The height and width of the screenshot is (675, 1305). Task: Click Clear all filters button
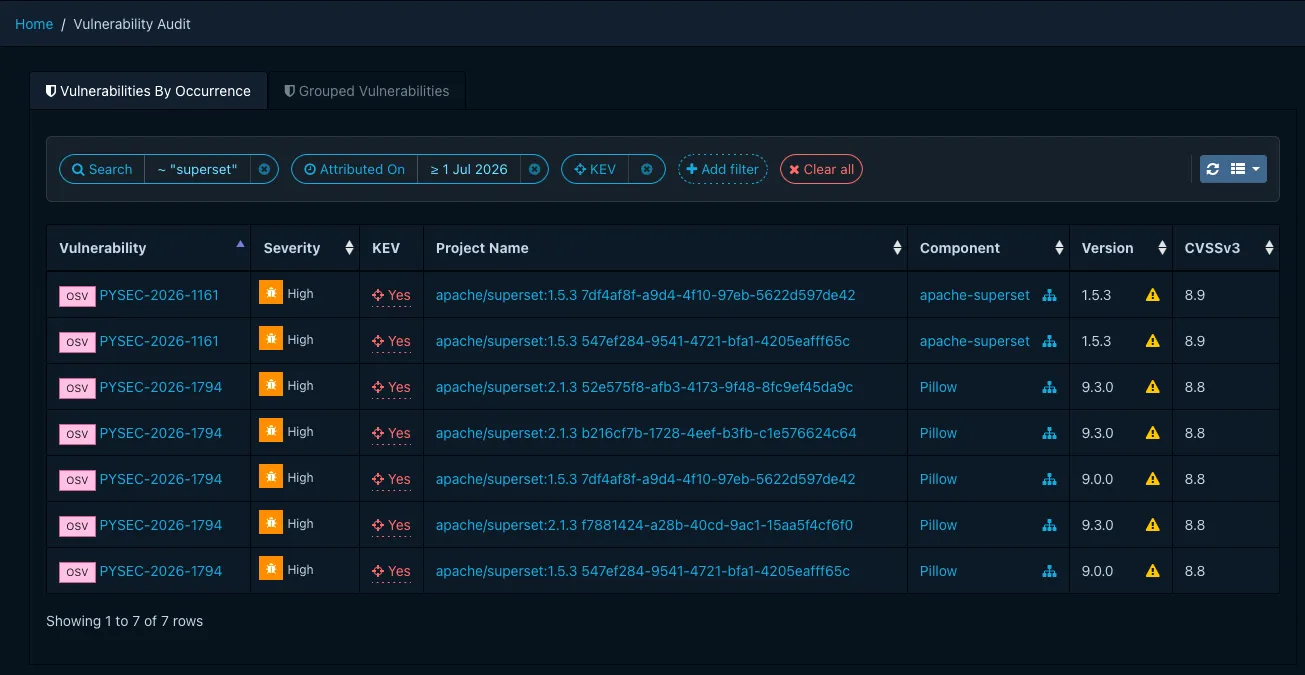point(821,169)
